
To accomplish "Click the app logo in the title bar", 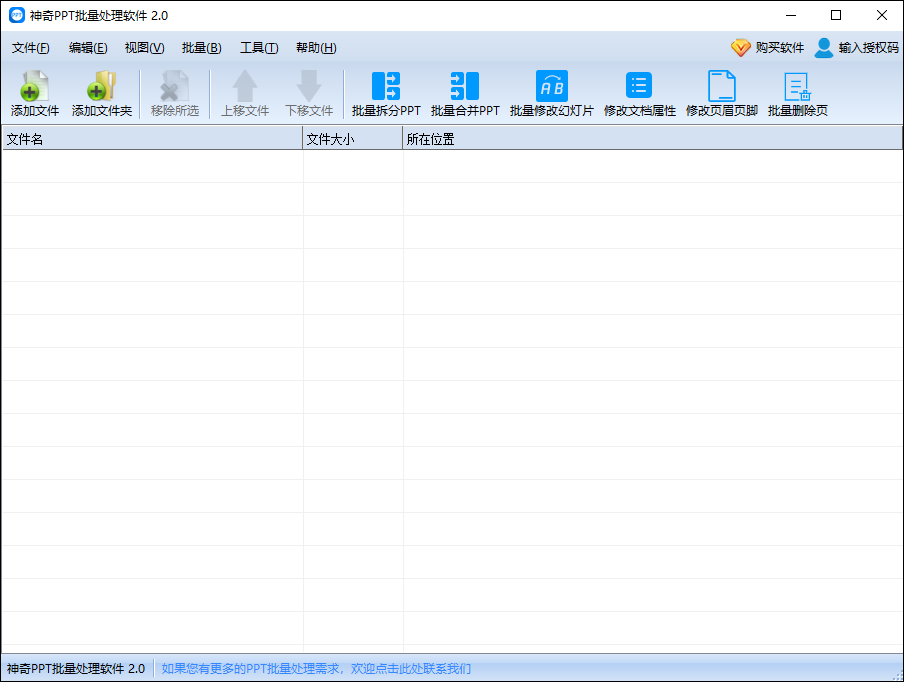I will click(17, 15).
